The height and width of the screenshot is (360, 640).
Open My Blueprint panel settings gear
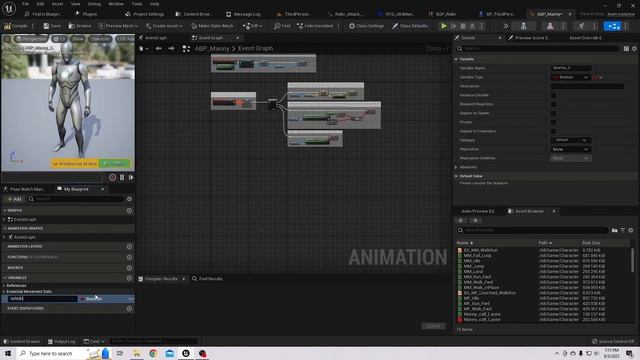[129, 199]
